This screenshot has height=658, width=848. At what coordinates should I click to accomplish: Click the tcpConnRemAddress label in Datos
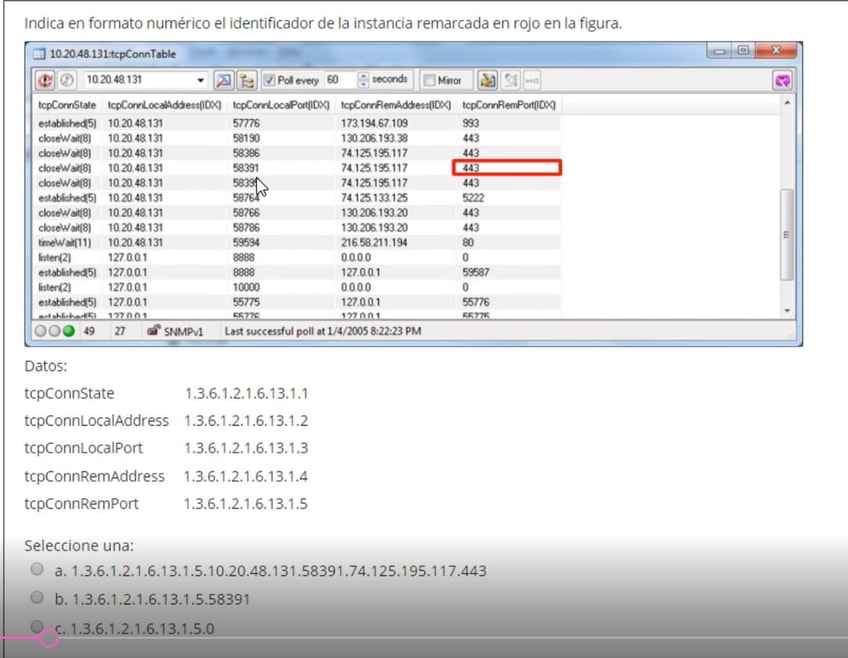point(94,476)
